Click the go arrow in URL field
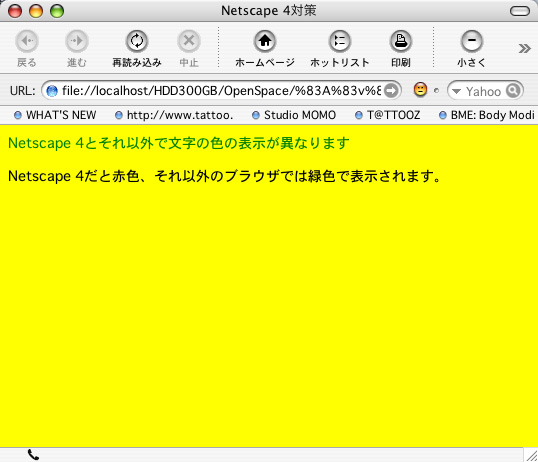Screen dimensions: 538x462 coord(391,91)
